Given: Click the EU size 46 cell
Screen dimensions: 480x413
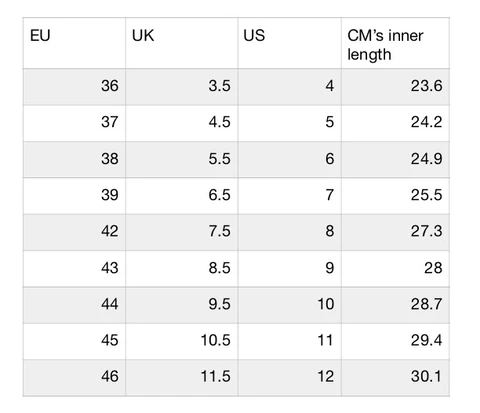Looking at the screenshot, I should coord(74,377).
